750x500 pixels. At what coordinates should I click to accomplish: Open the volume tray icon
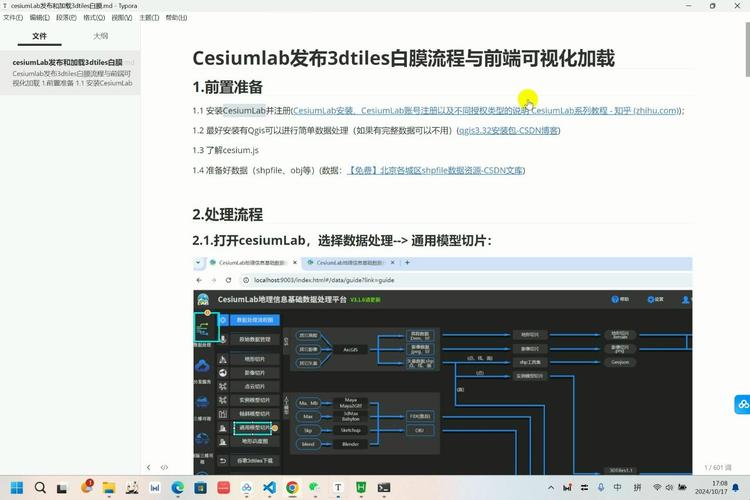pos(669,488)
